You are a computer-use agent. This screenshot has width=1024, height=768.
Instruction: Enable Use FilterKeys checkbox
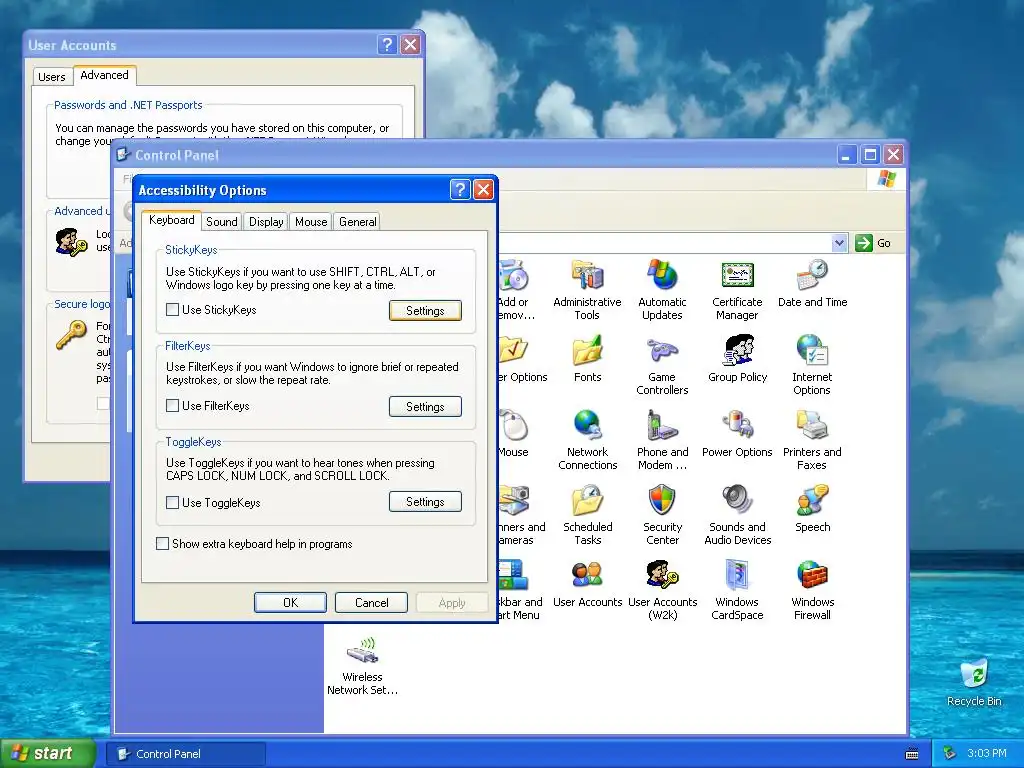pos(172,406)
